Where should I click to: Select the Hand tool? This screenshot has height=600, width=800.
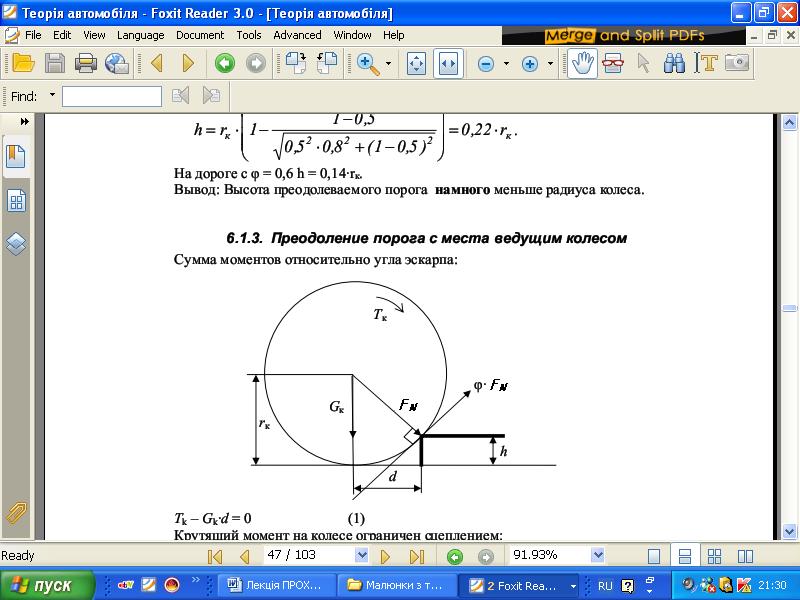pyautogui.click(x=582, y=63)
